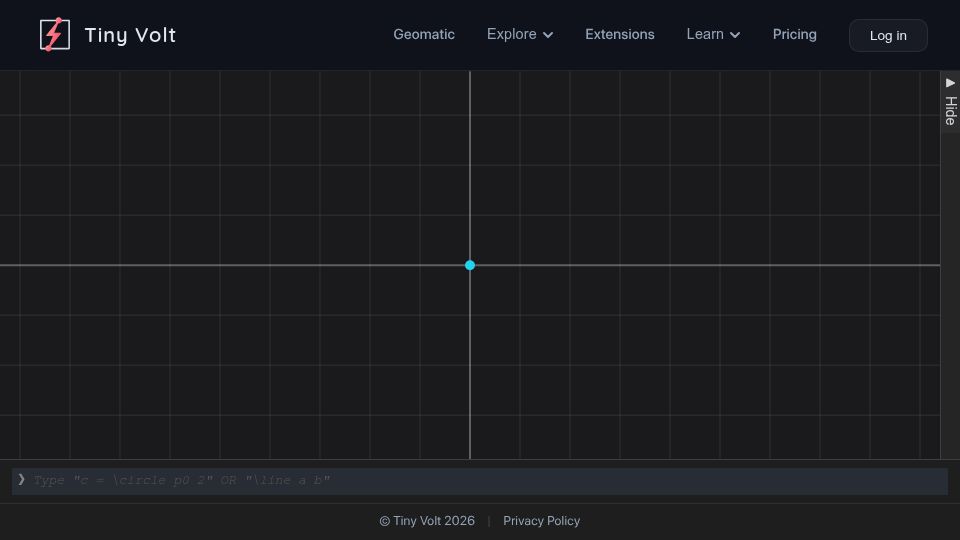Collapse the side panel using Hide
Viewport: 960px width, 540px height.
pyautogui.click(x=950, y=102)
